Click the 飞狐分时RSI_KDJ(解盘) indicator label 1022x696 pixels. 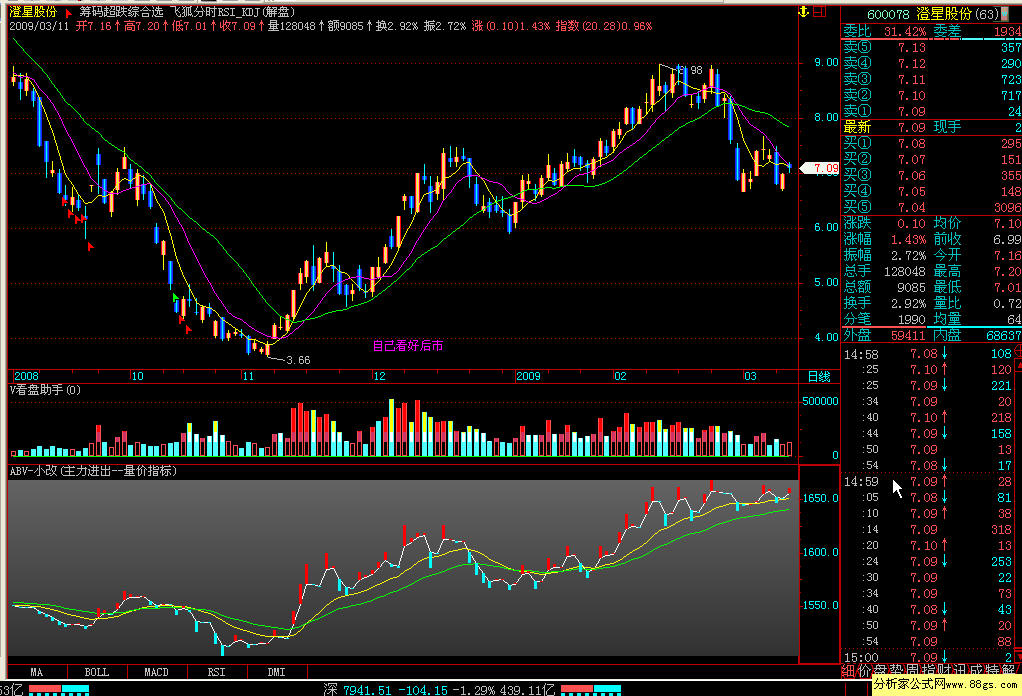tap(233, 12)
